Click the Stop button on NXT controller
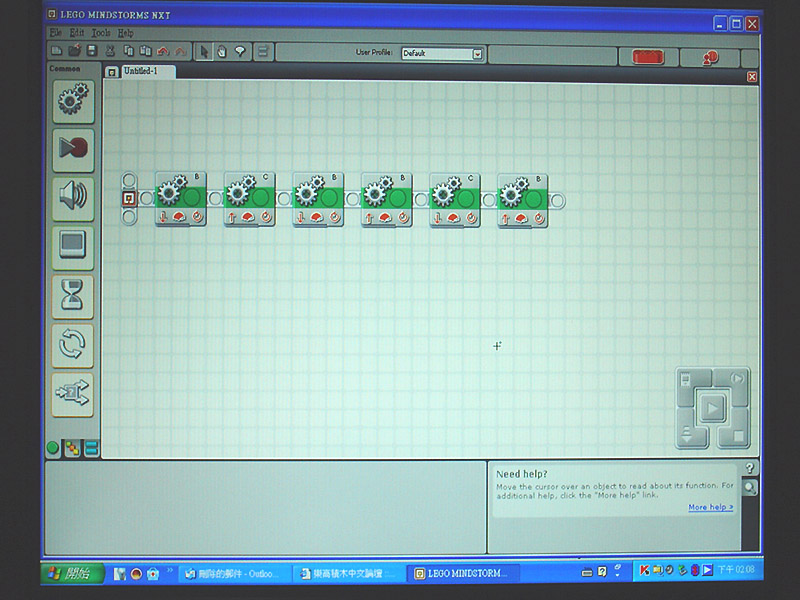This screenshot has height=600, width=800. (737, 436)
